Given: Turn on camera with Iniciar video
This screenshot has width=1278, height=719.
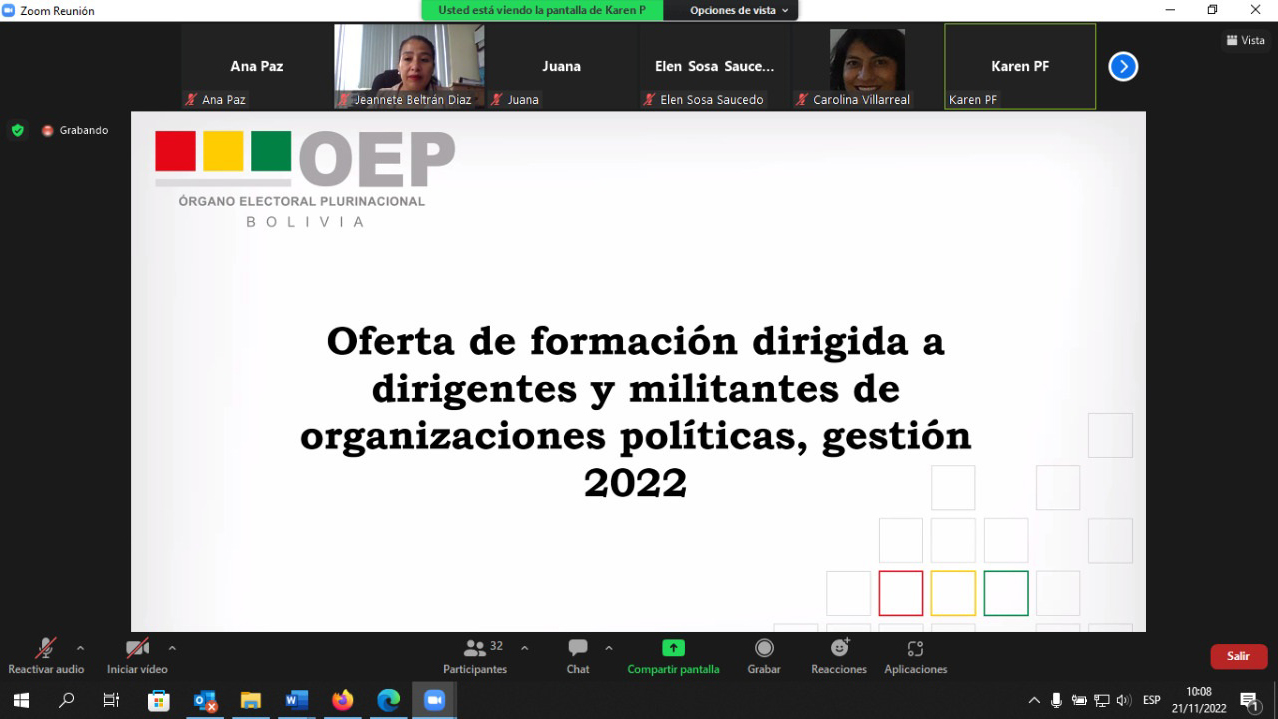Looking at the screenshot, I should (137, 656).
